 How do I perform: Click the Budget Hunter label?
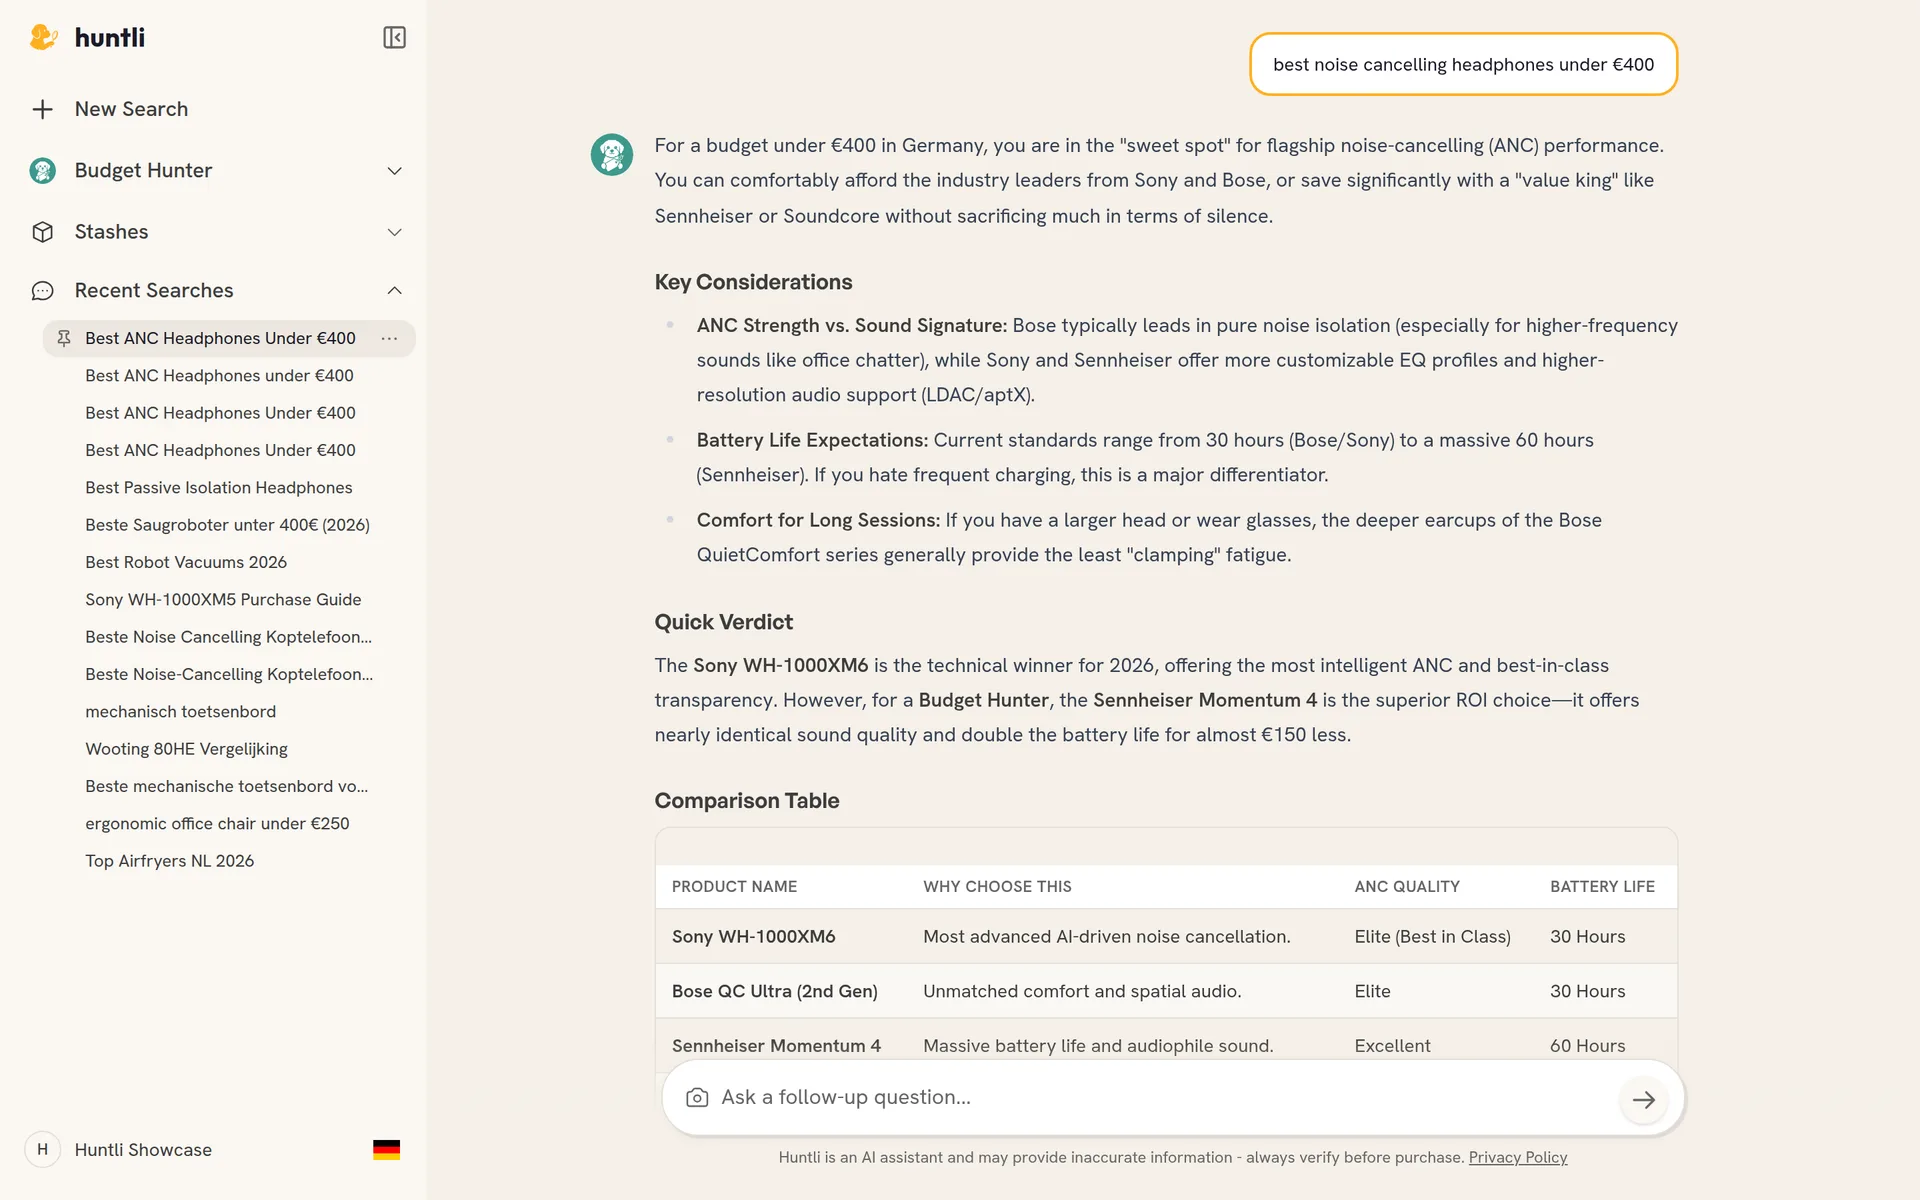pos(143,171)
